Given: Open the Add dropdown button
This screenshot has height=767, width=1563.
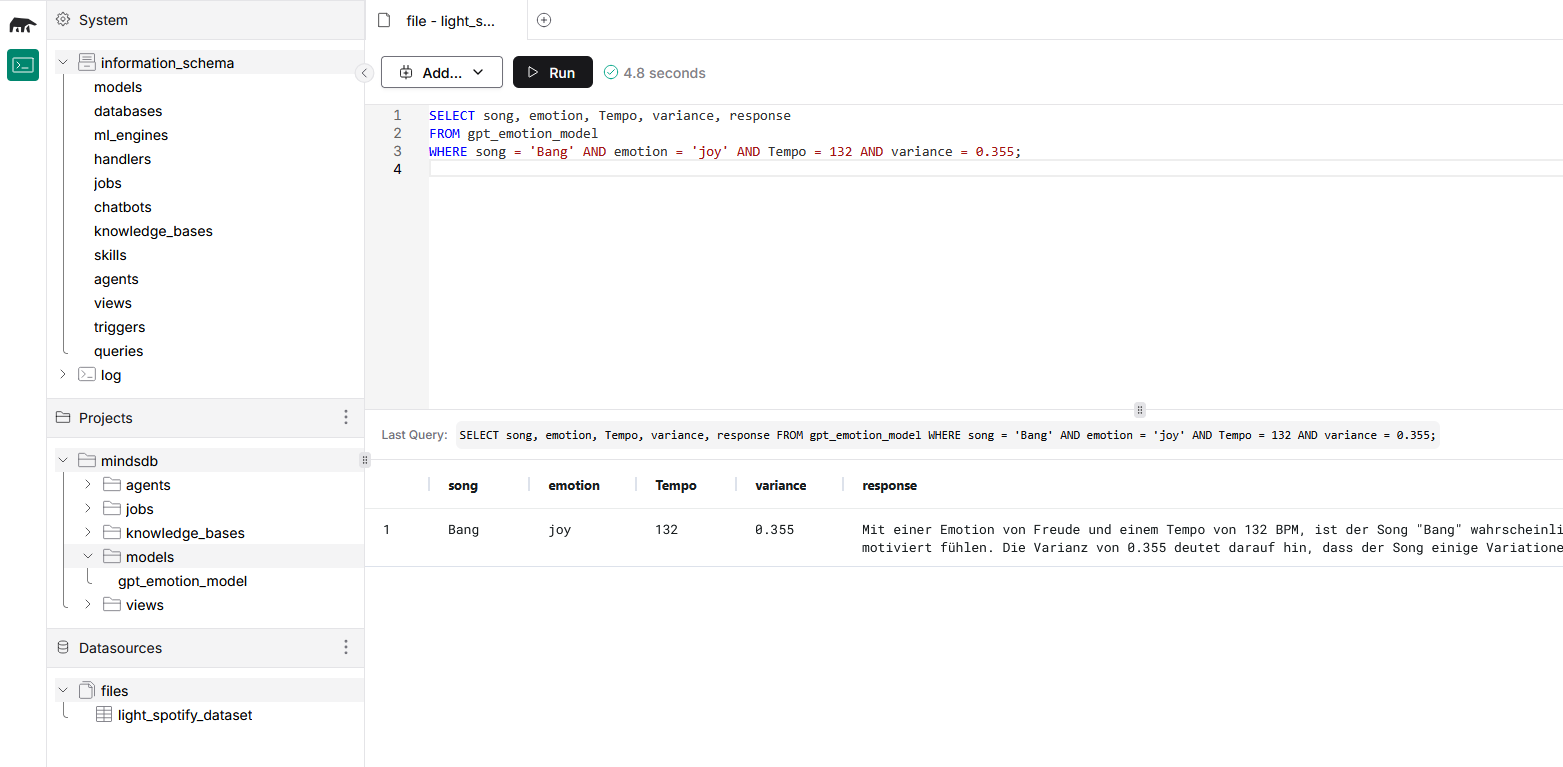Looking at the screenshot, I should [441, 72].
